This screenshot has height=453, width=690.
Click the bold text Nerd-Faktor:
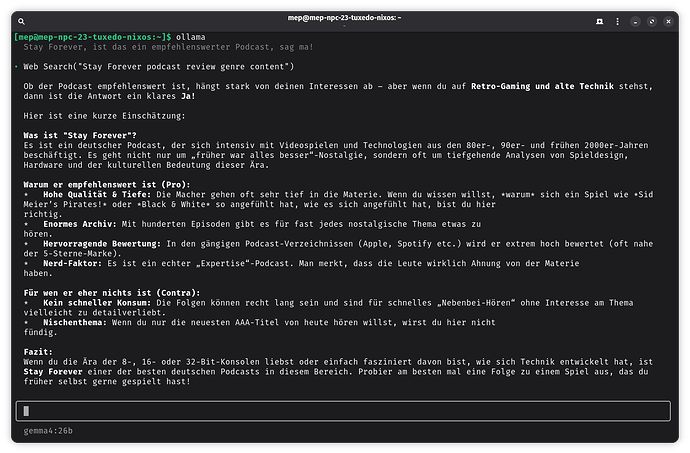pos(72,263)
